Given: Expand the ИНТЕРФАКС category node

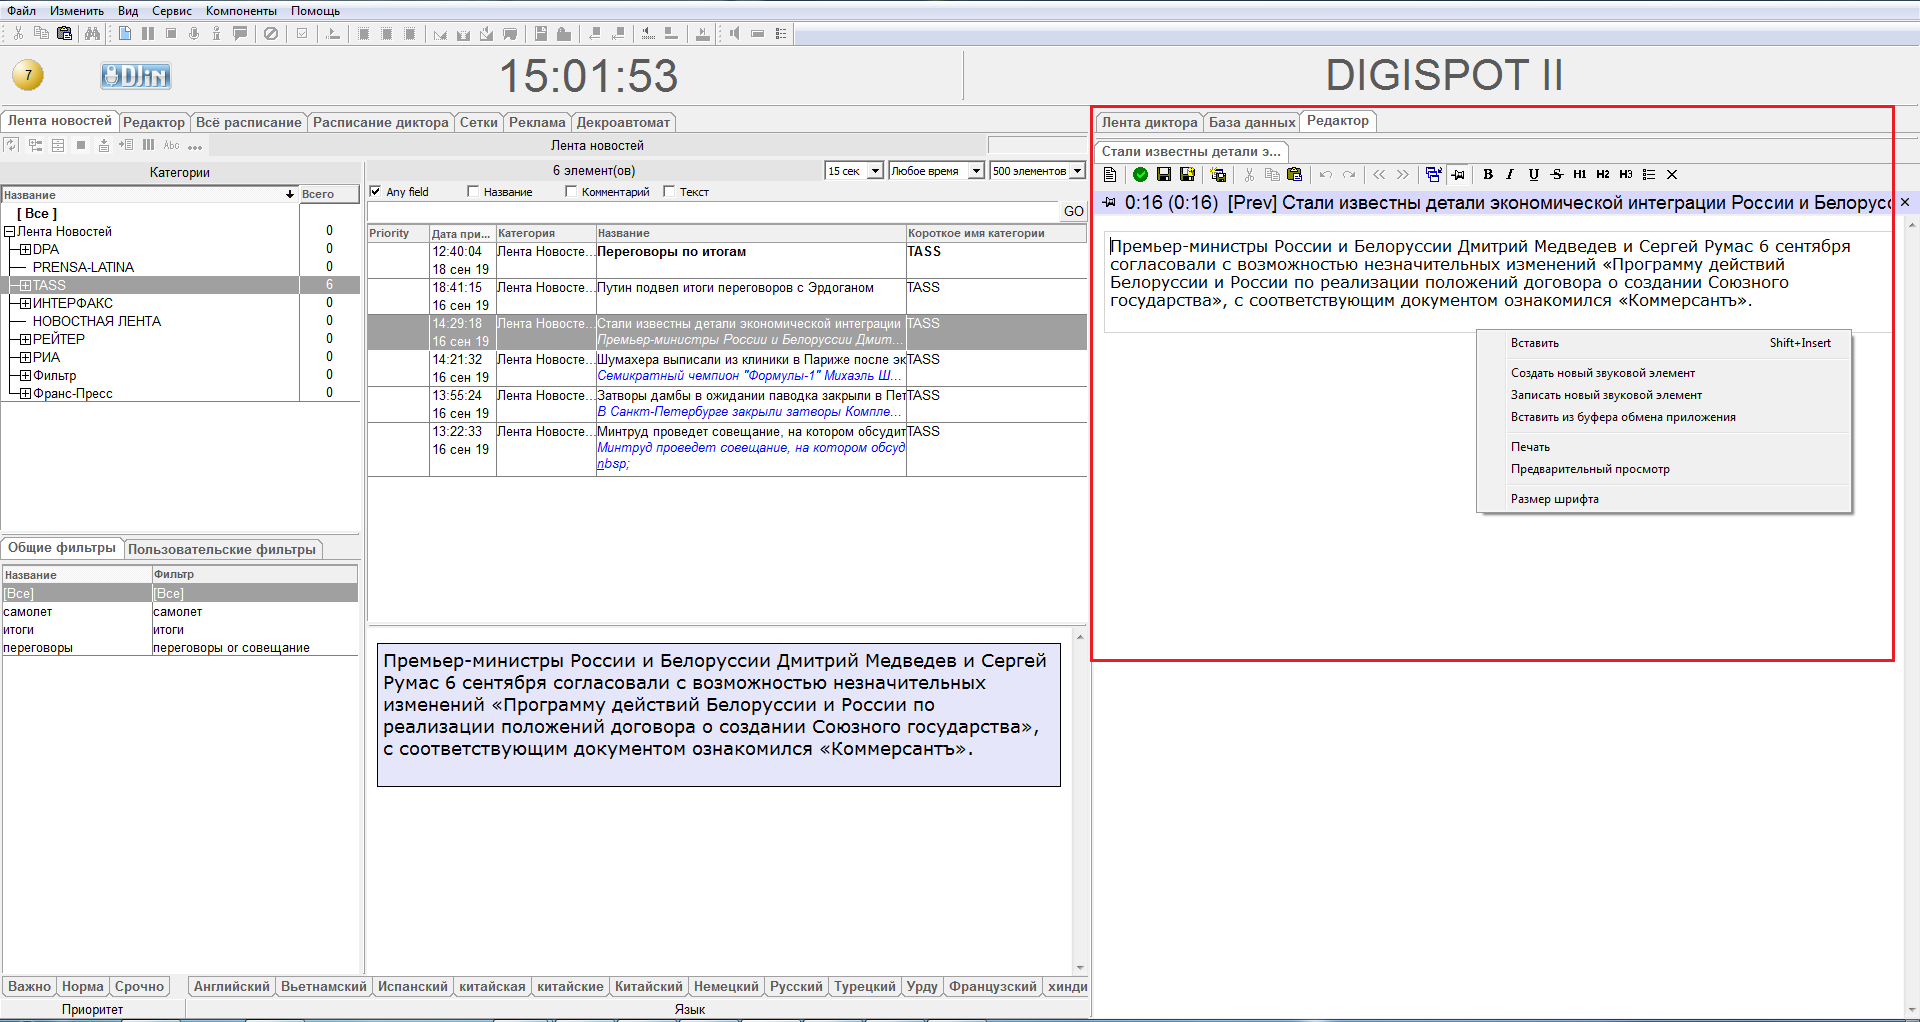Looking at the screenshot, I should coord(25,304).
